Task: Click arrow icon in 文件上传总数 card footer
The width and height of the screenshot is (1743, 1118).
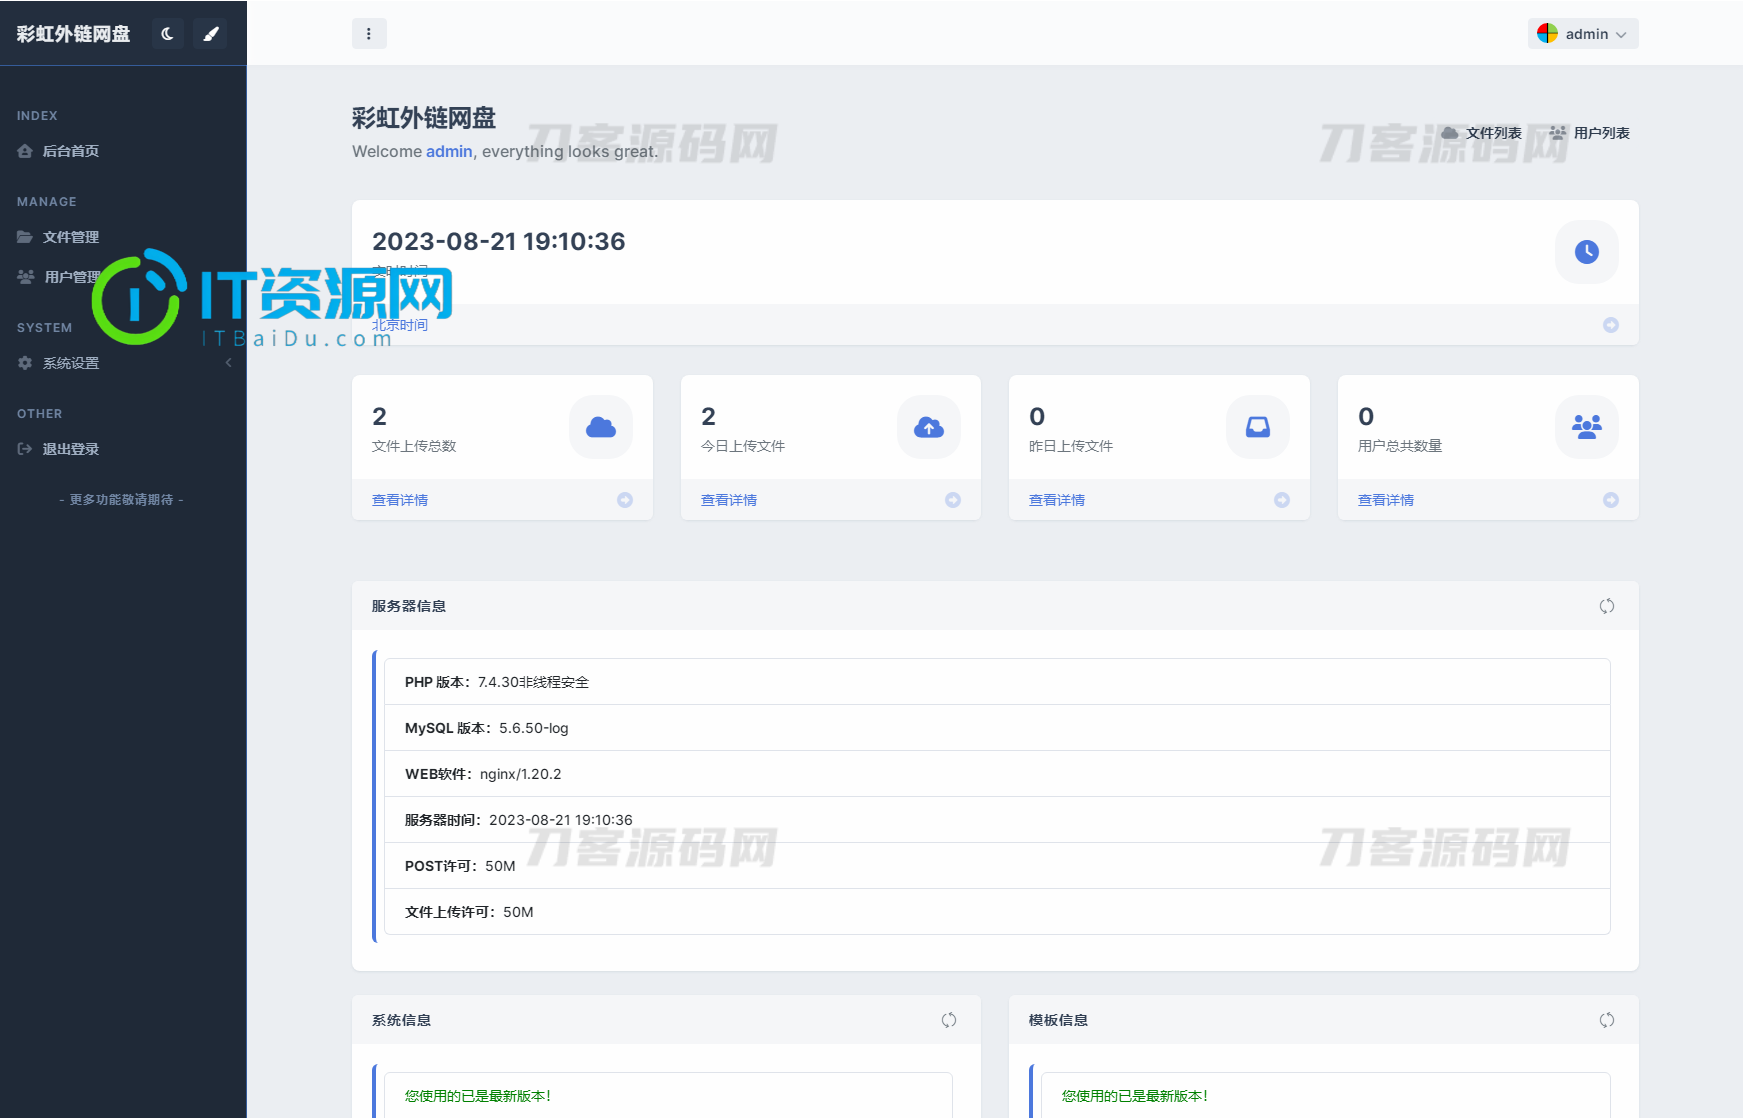Action: coord(625,500)
